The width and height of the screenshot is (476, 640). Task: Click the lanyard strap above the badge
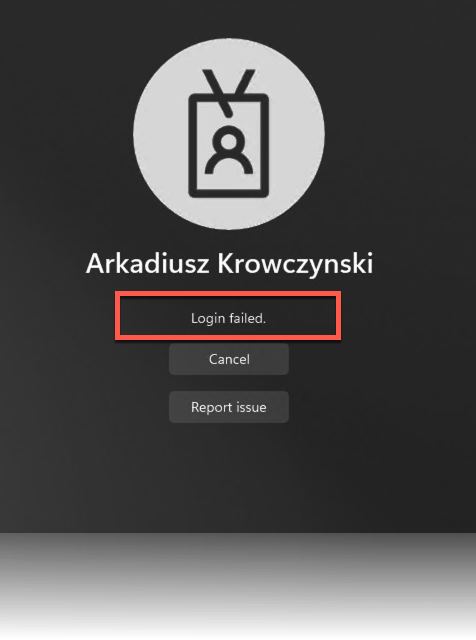tap(229, 91)
